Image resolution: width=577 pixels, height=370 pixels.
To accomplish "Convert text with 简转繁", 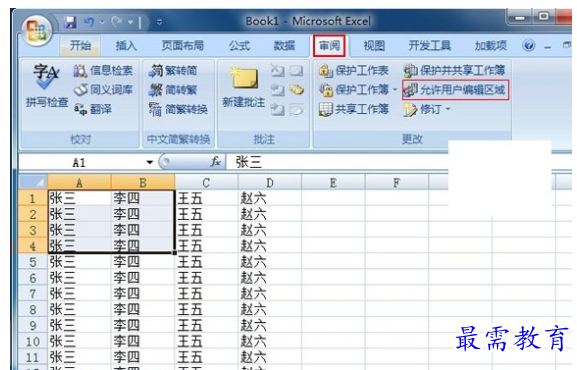I will pyautogui.click(x=173, y=89).
